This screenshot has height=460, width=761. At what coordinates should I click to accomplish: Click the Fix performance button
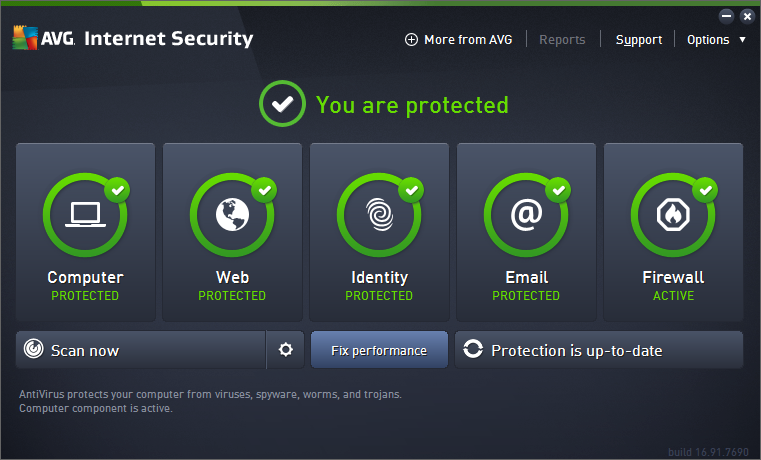pyautogui.click(x=379, y=350)
